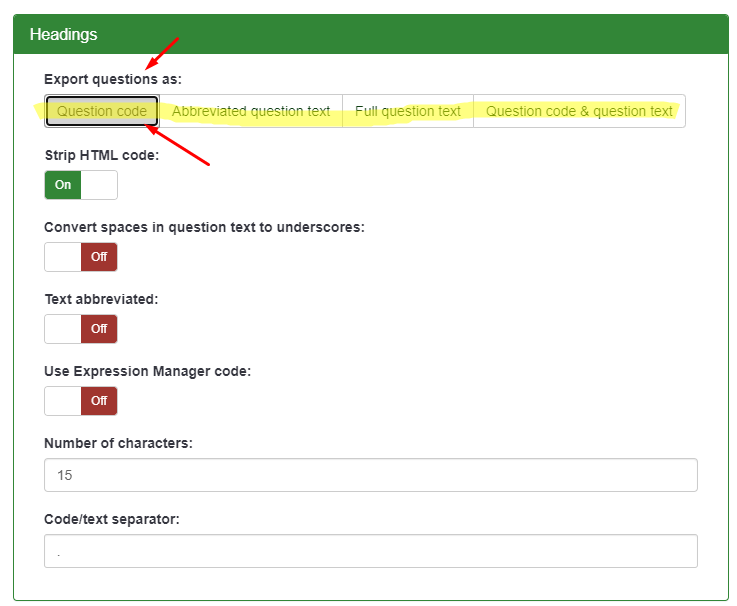The image size is (737, 606).
Task: Focus the Code/text separator input field
Action: [x=370, y=551]
